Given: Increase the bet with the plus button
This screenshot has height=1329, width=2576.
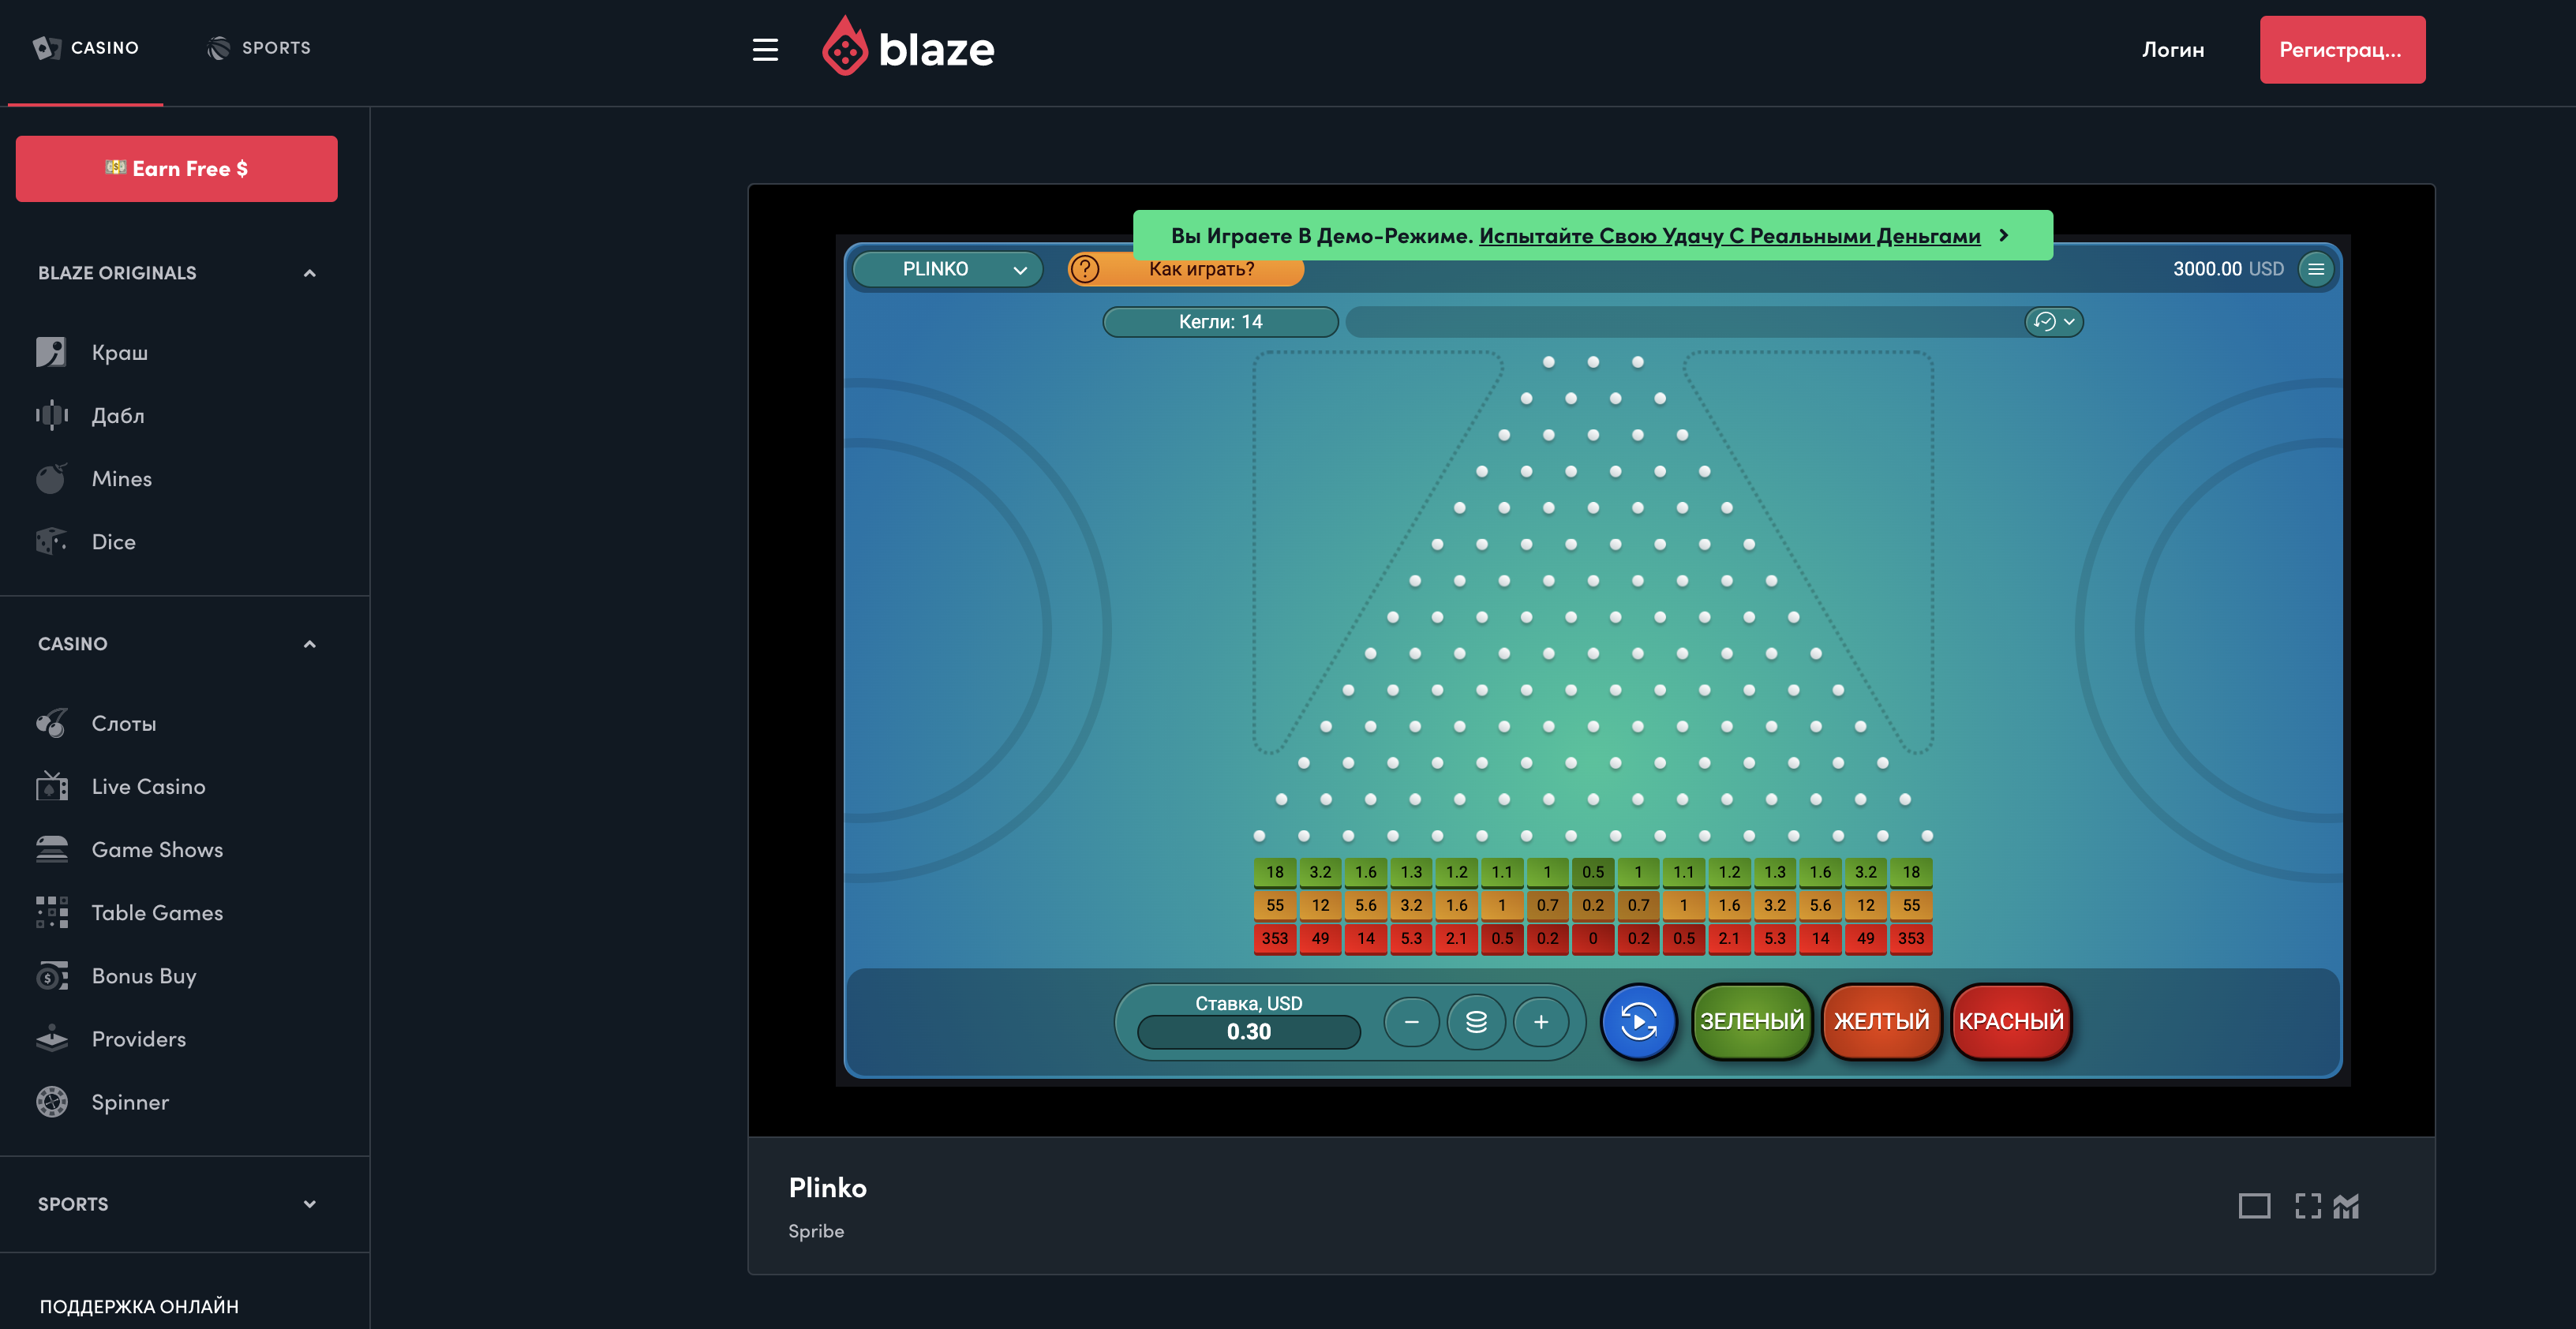Looking at the screenshot, I should pyautogui.click(x=1541, y=1022).
